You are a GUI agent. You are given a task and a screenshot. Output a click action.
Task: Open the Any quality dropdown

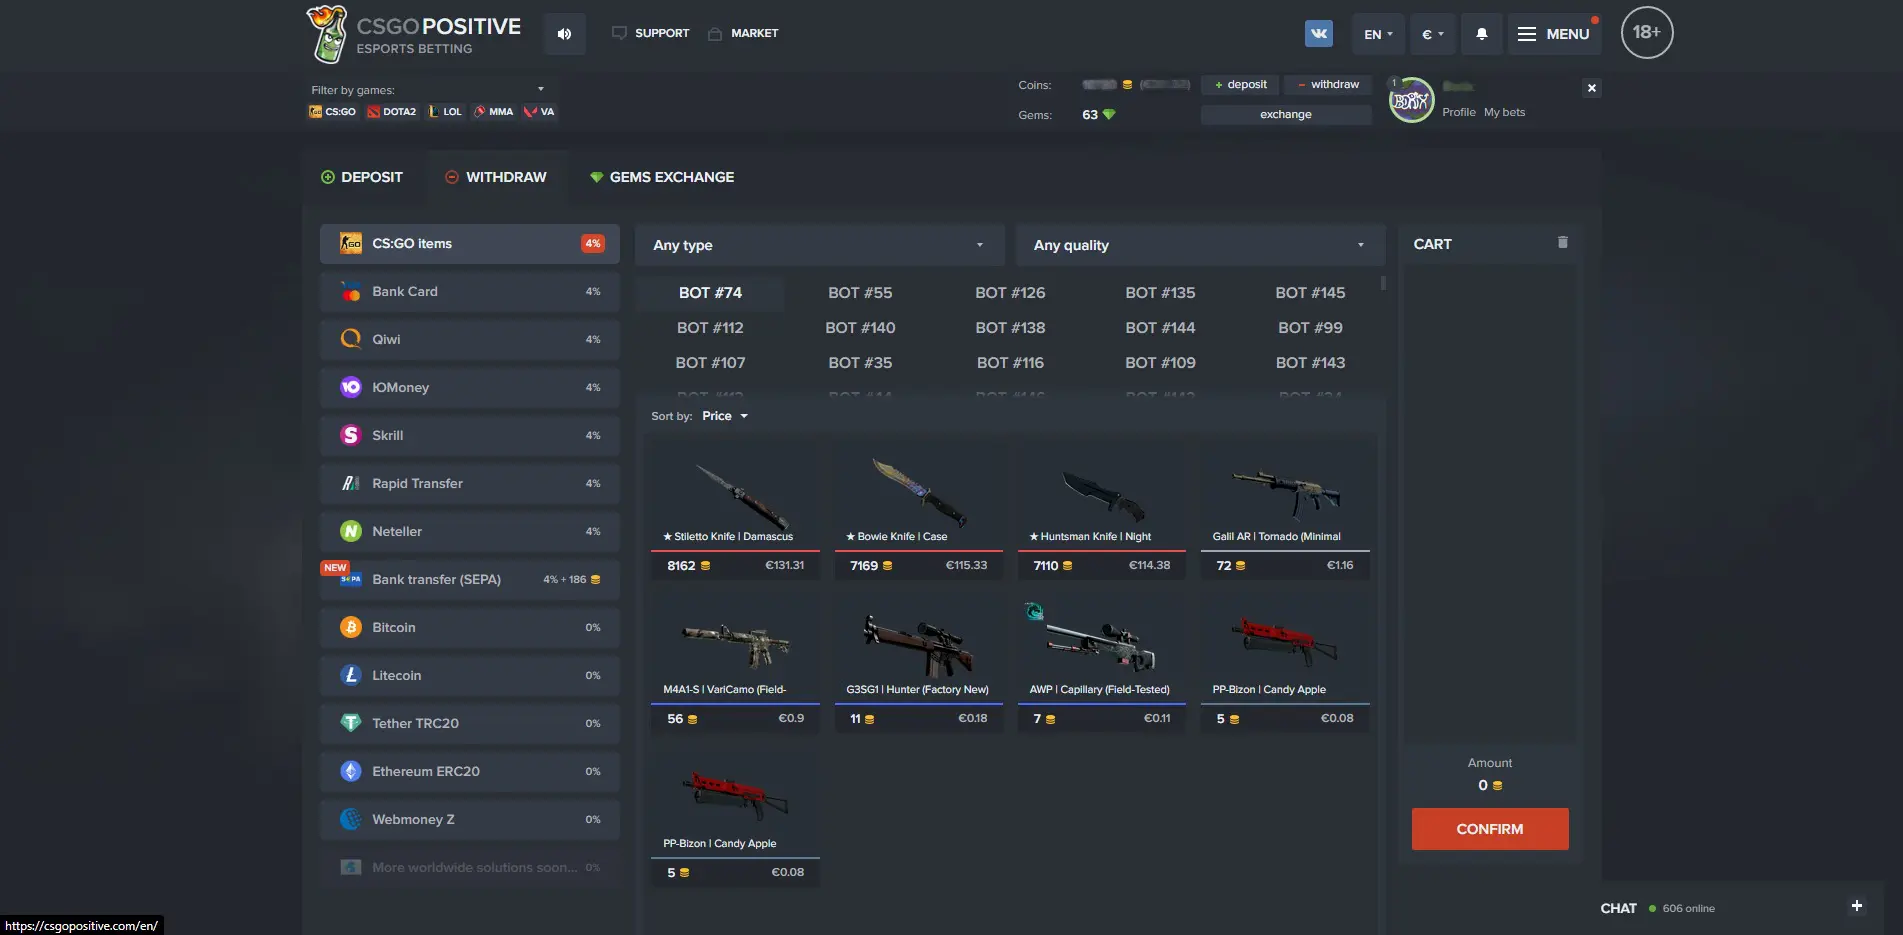[1200, 245]
